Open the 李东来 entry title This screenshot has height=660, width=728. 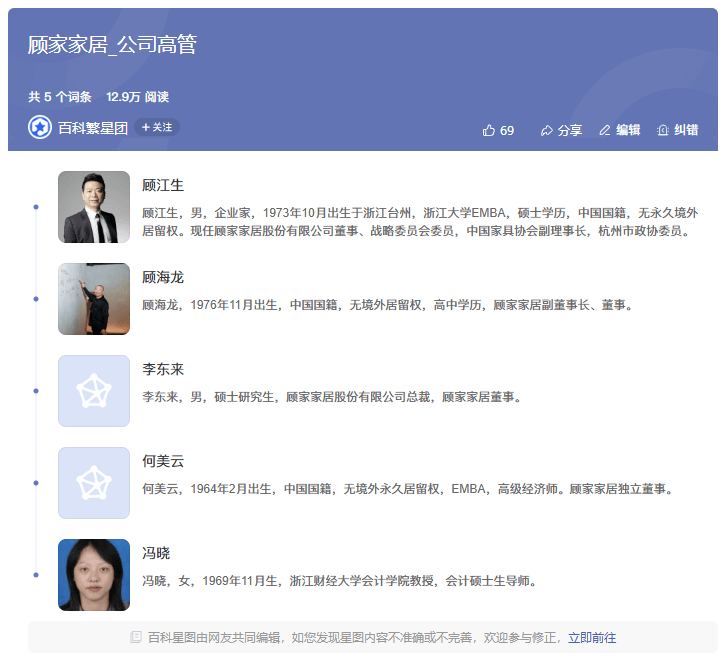[x=163, y=369]
